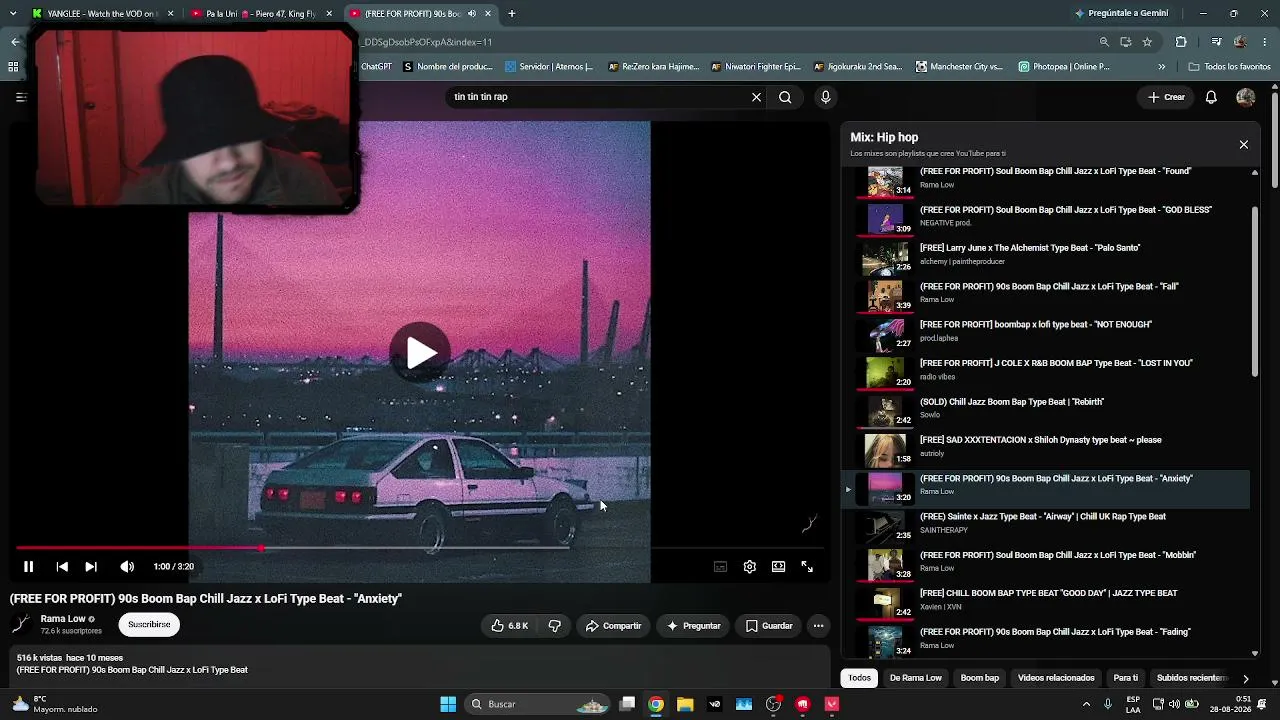Open YouTube notifications bell
The height and width of the screenshot is (720, 1280).
(x=1211, y=97)
